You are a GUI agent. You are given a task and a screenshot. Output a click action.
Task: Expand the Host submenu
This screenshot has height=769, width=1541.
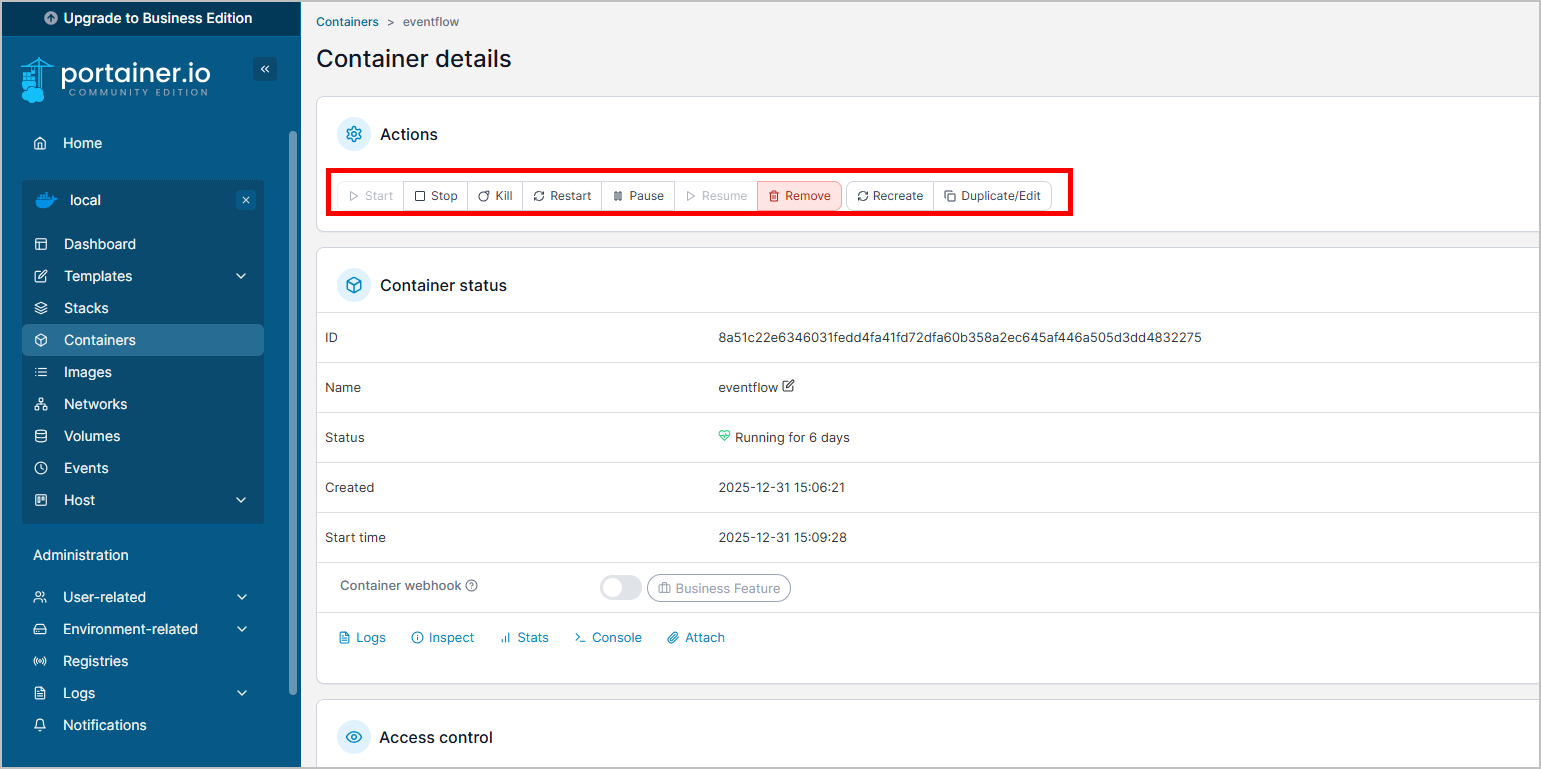[241, 500]
